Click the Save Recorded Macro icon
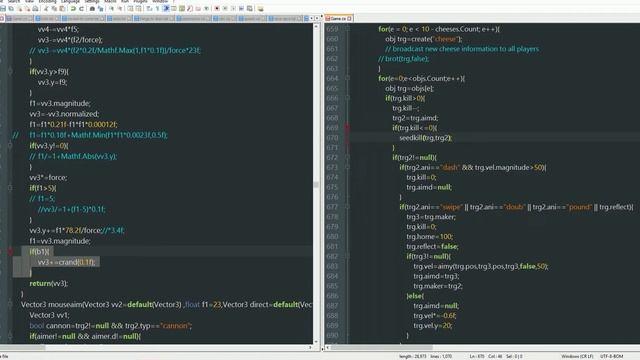The height and width of the screenshot is (360, 640). (x=249, y=9)
